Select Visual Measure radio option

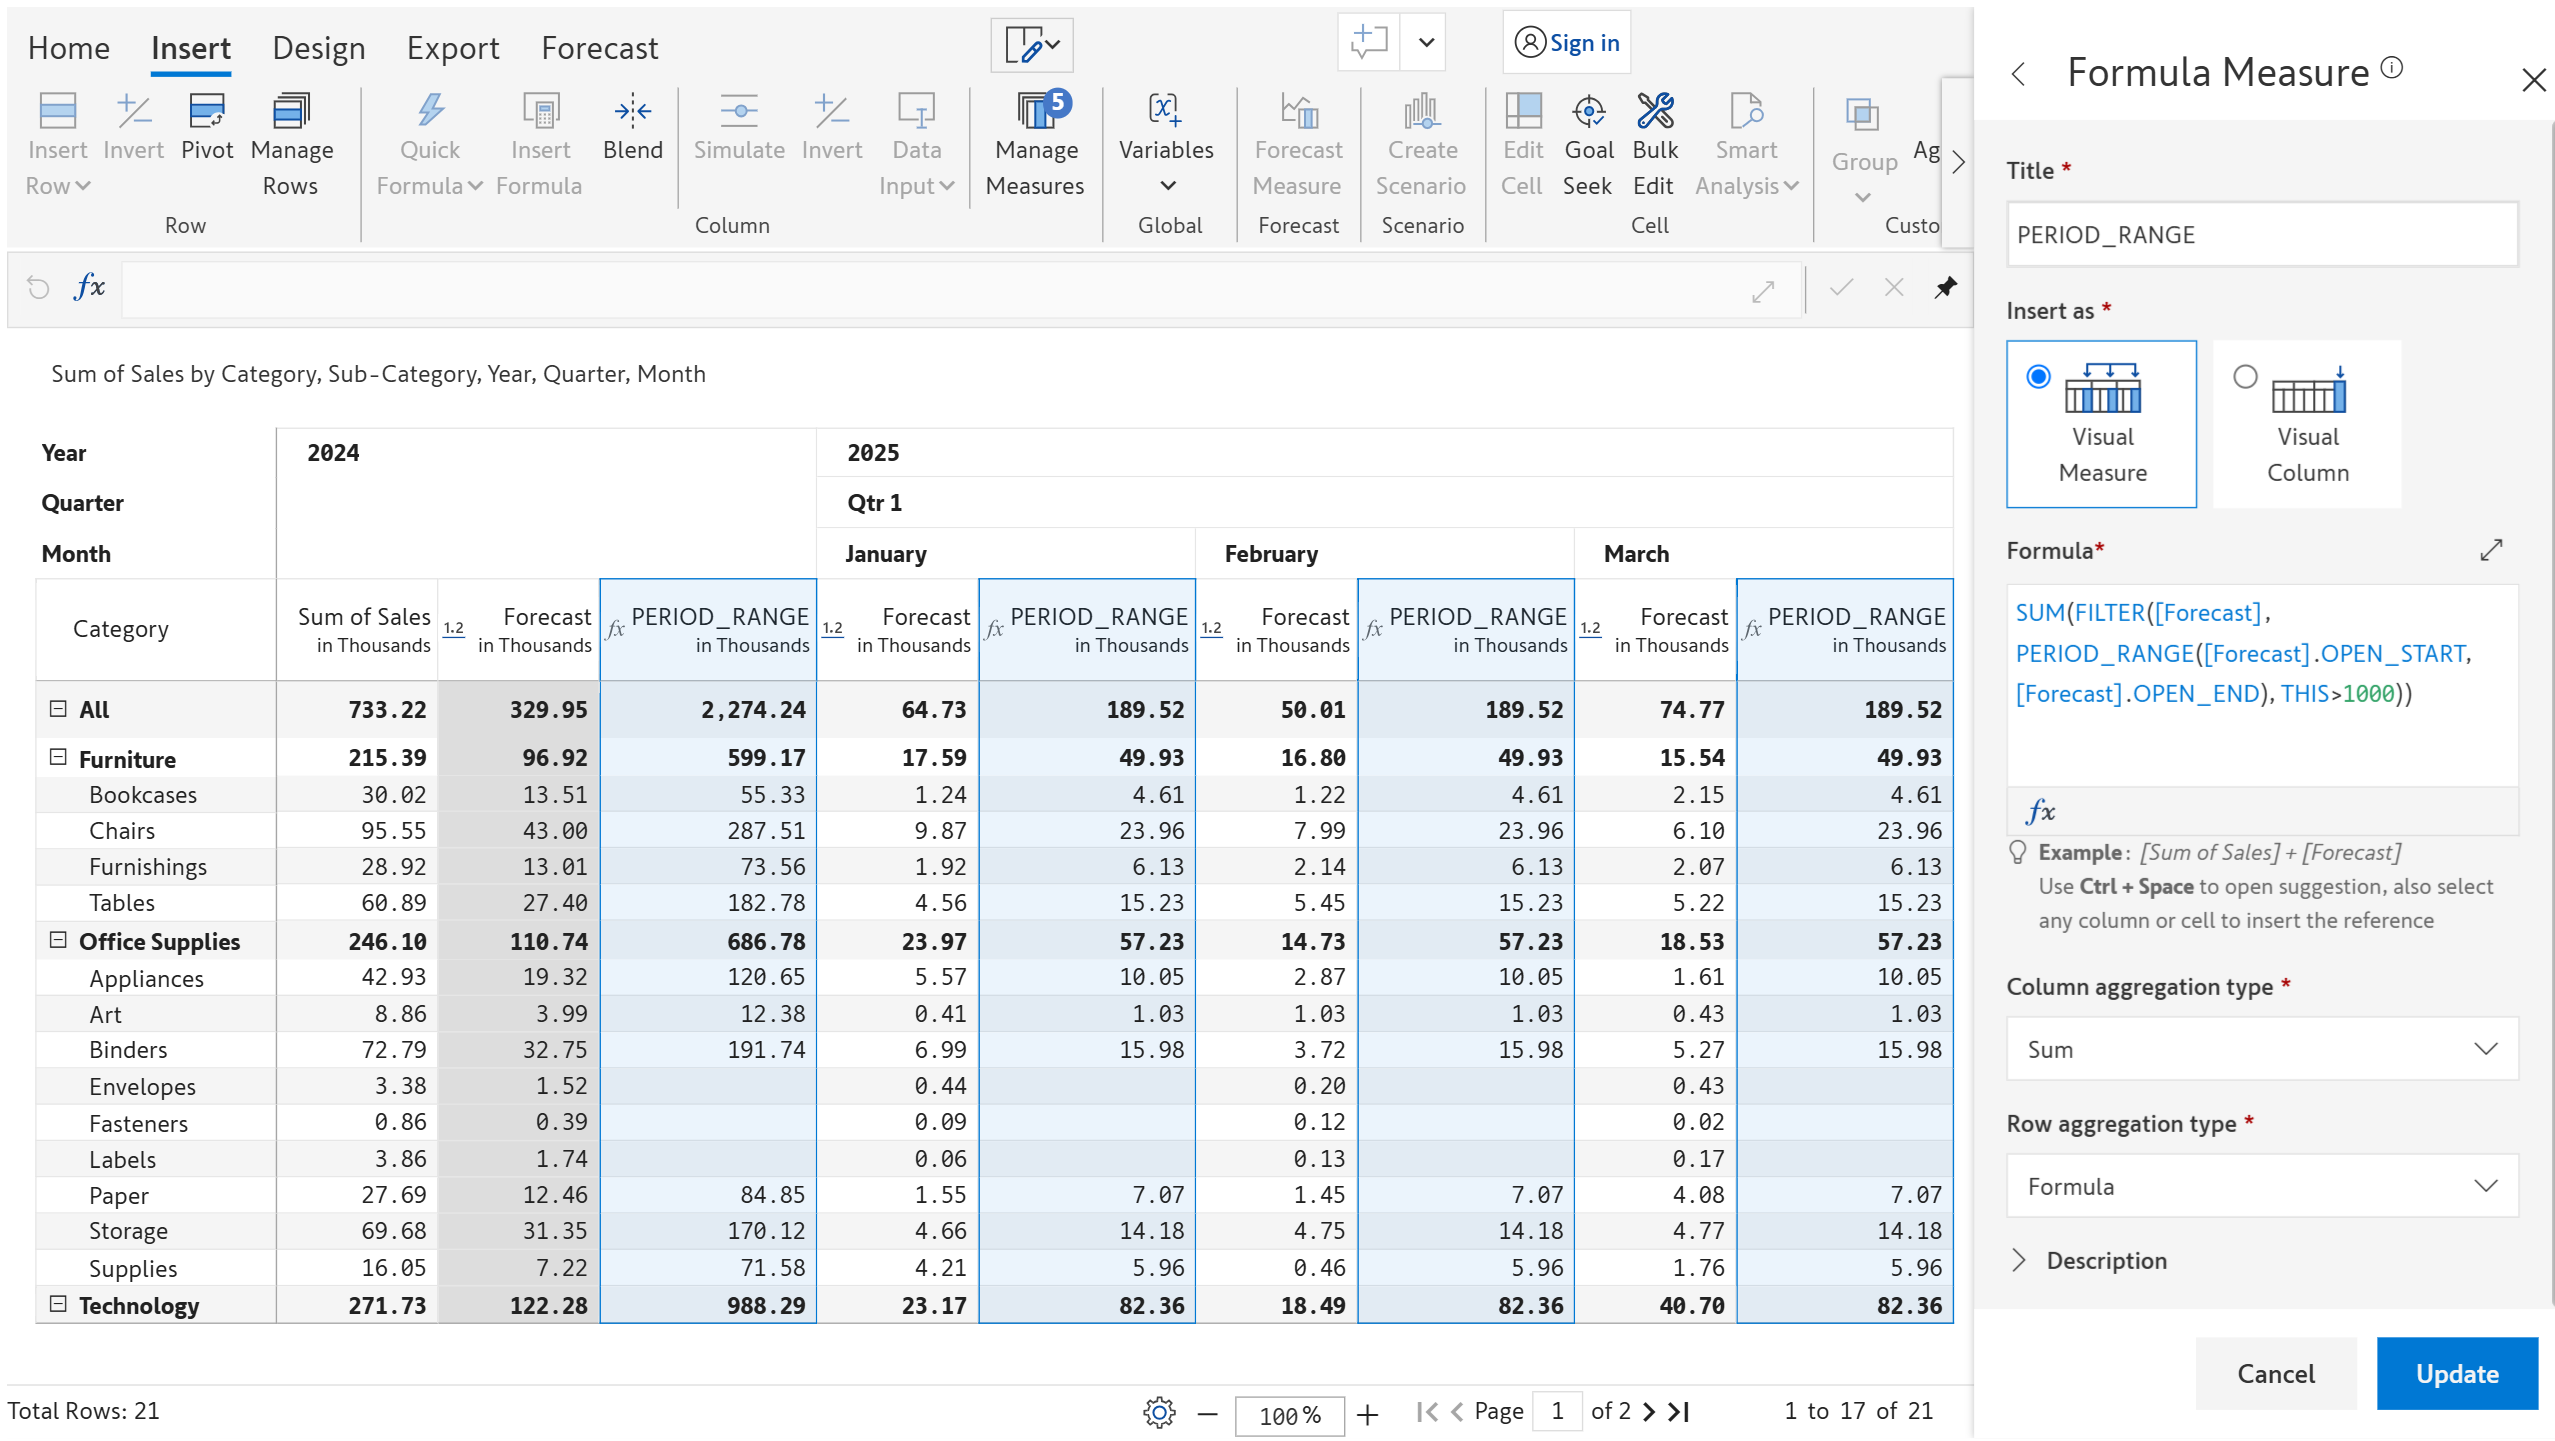click(2038, 377)
